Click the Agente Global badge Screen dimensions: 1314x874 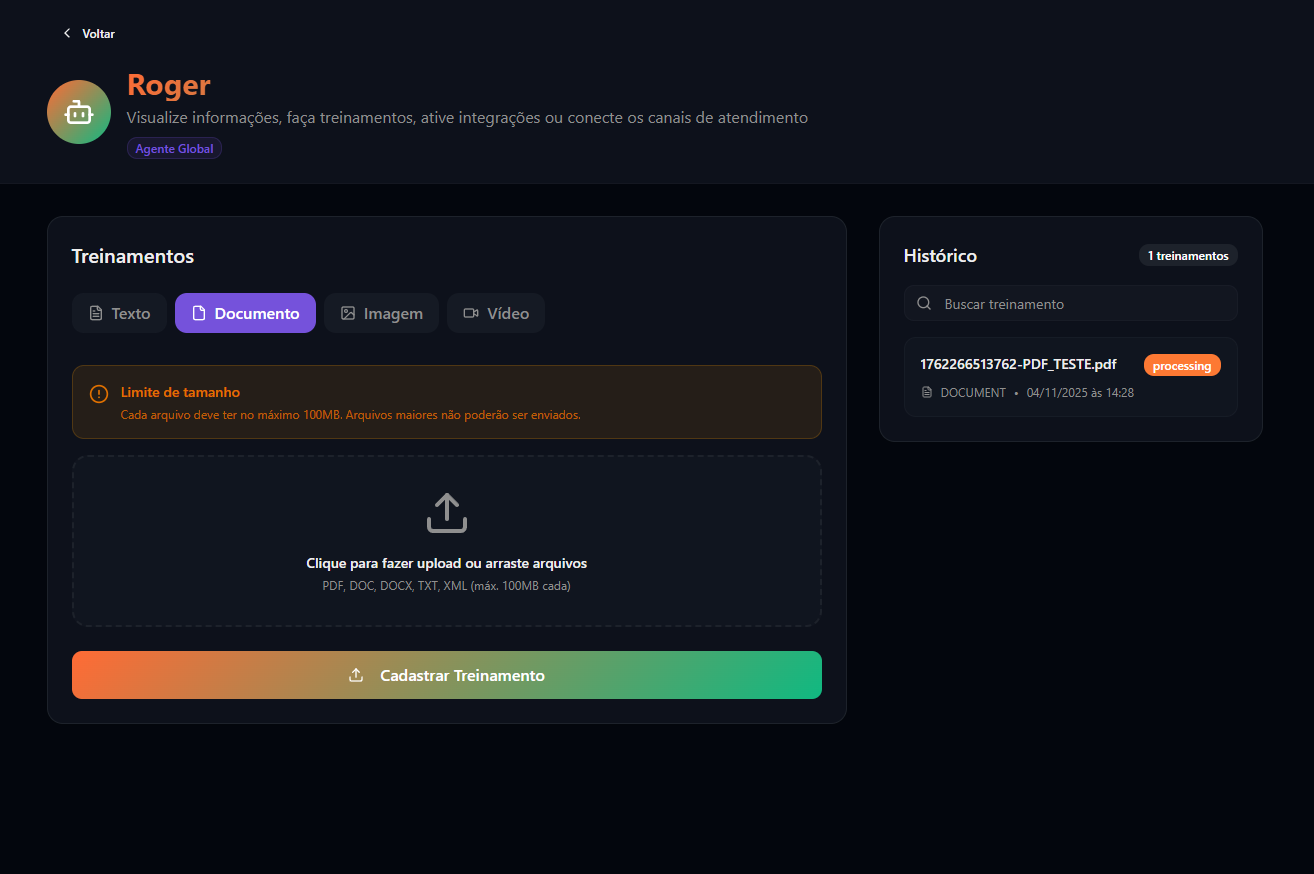pos(174,149)
